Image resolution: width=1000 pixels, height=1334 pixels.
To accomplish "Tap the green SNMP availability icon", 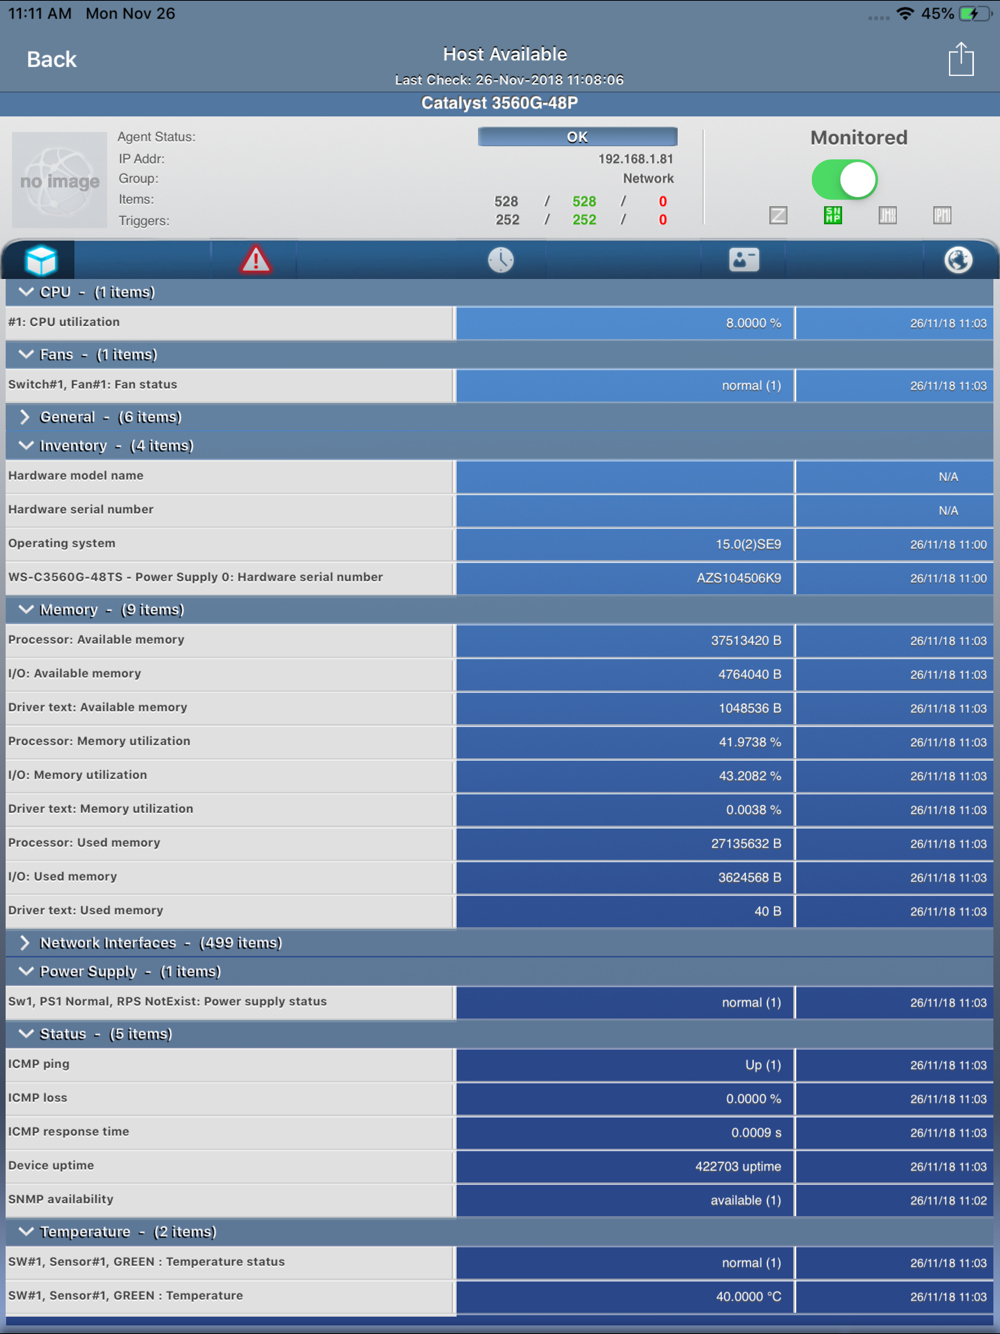I will tap(833, 215).
